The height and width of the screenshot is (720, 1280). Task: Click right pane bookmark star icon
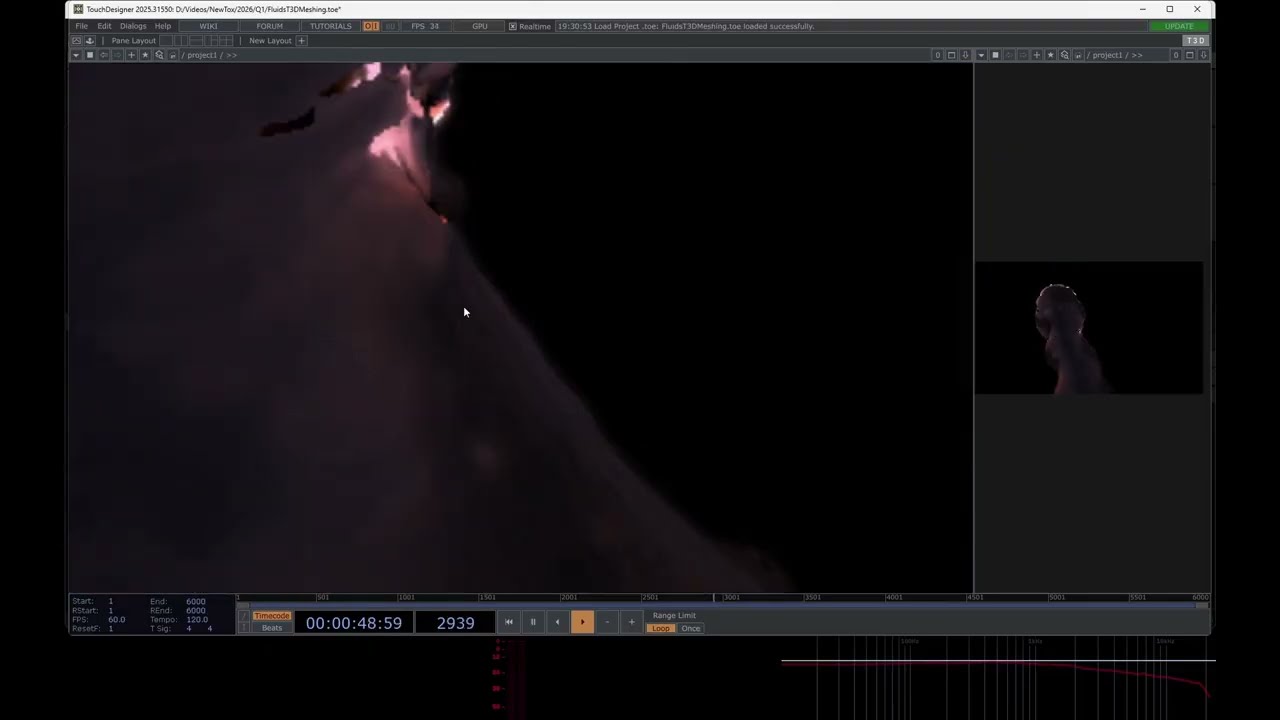[x=1050, y=55]
